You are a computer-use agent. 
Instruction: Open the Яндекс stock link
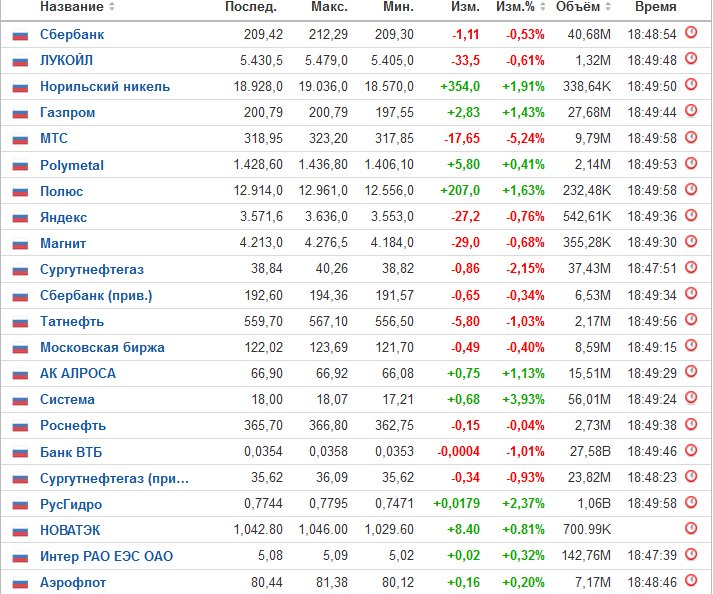coord(63,217)
